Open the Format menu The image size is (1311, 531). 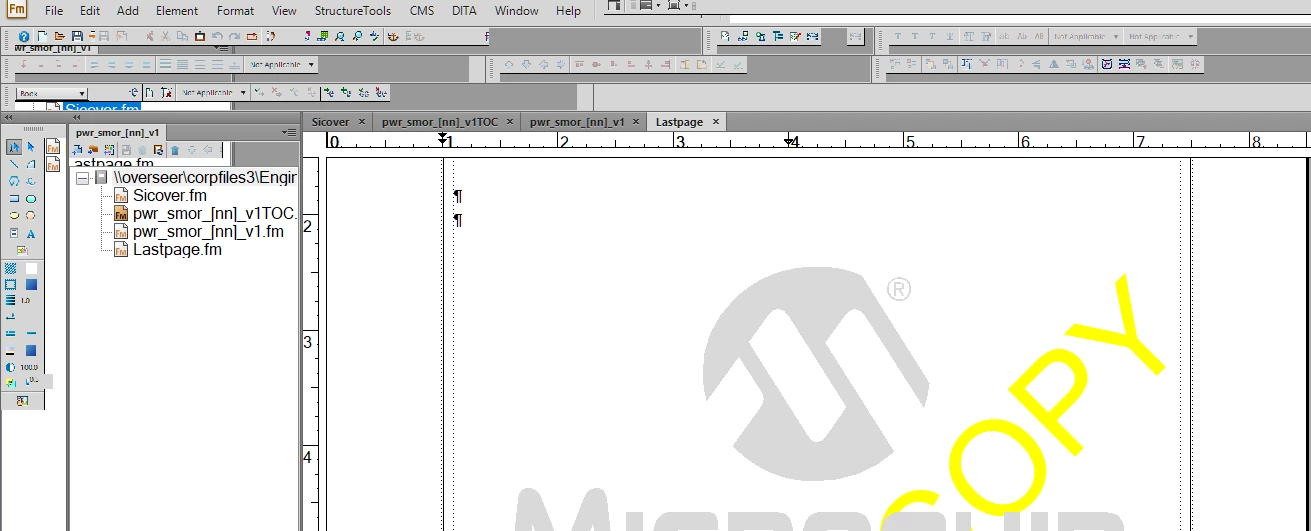tap(235, 11)
